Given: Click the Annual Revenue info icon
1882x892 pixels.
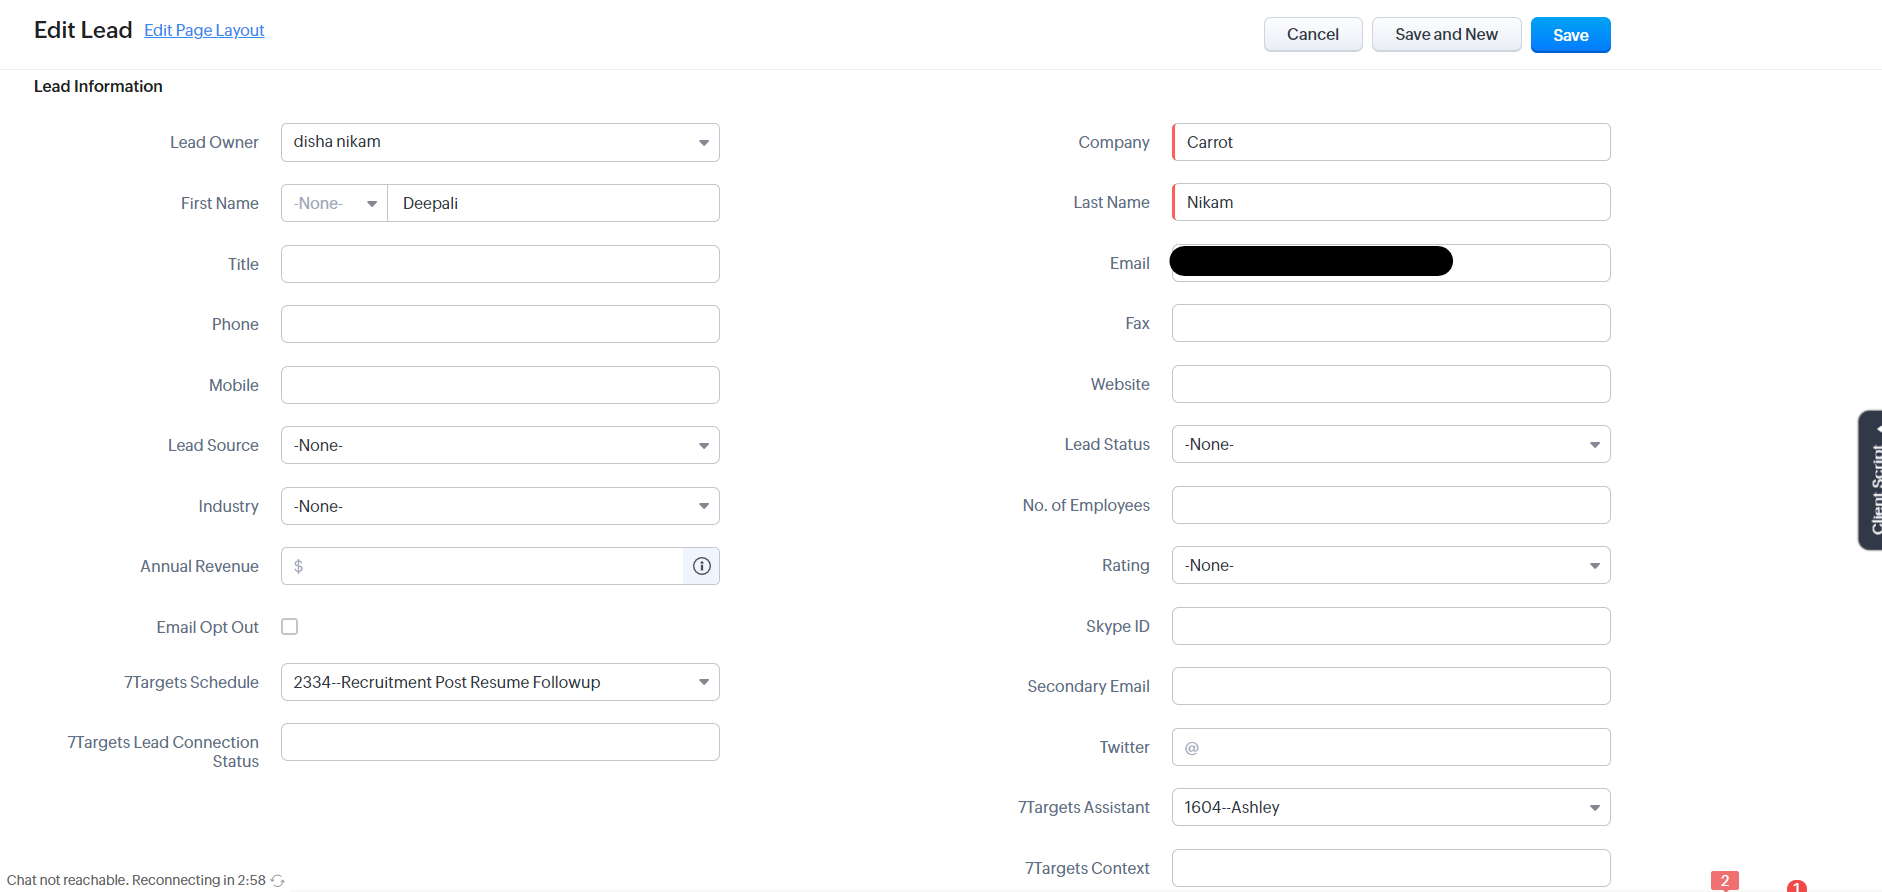Looking at the screenshot, I should point(702,566).
